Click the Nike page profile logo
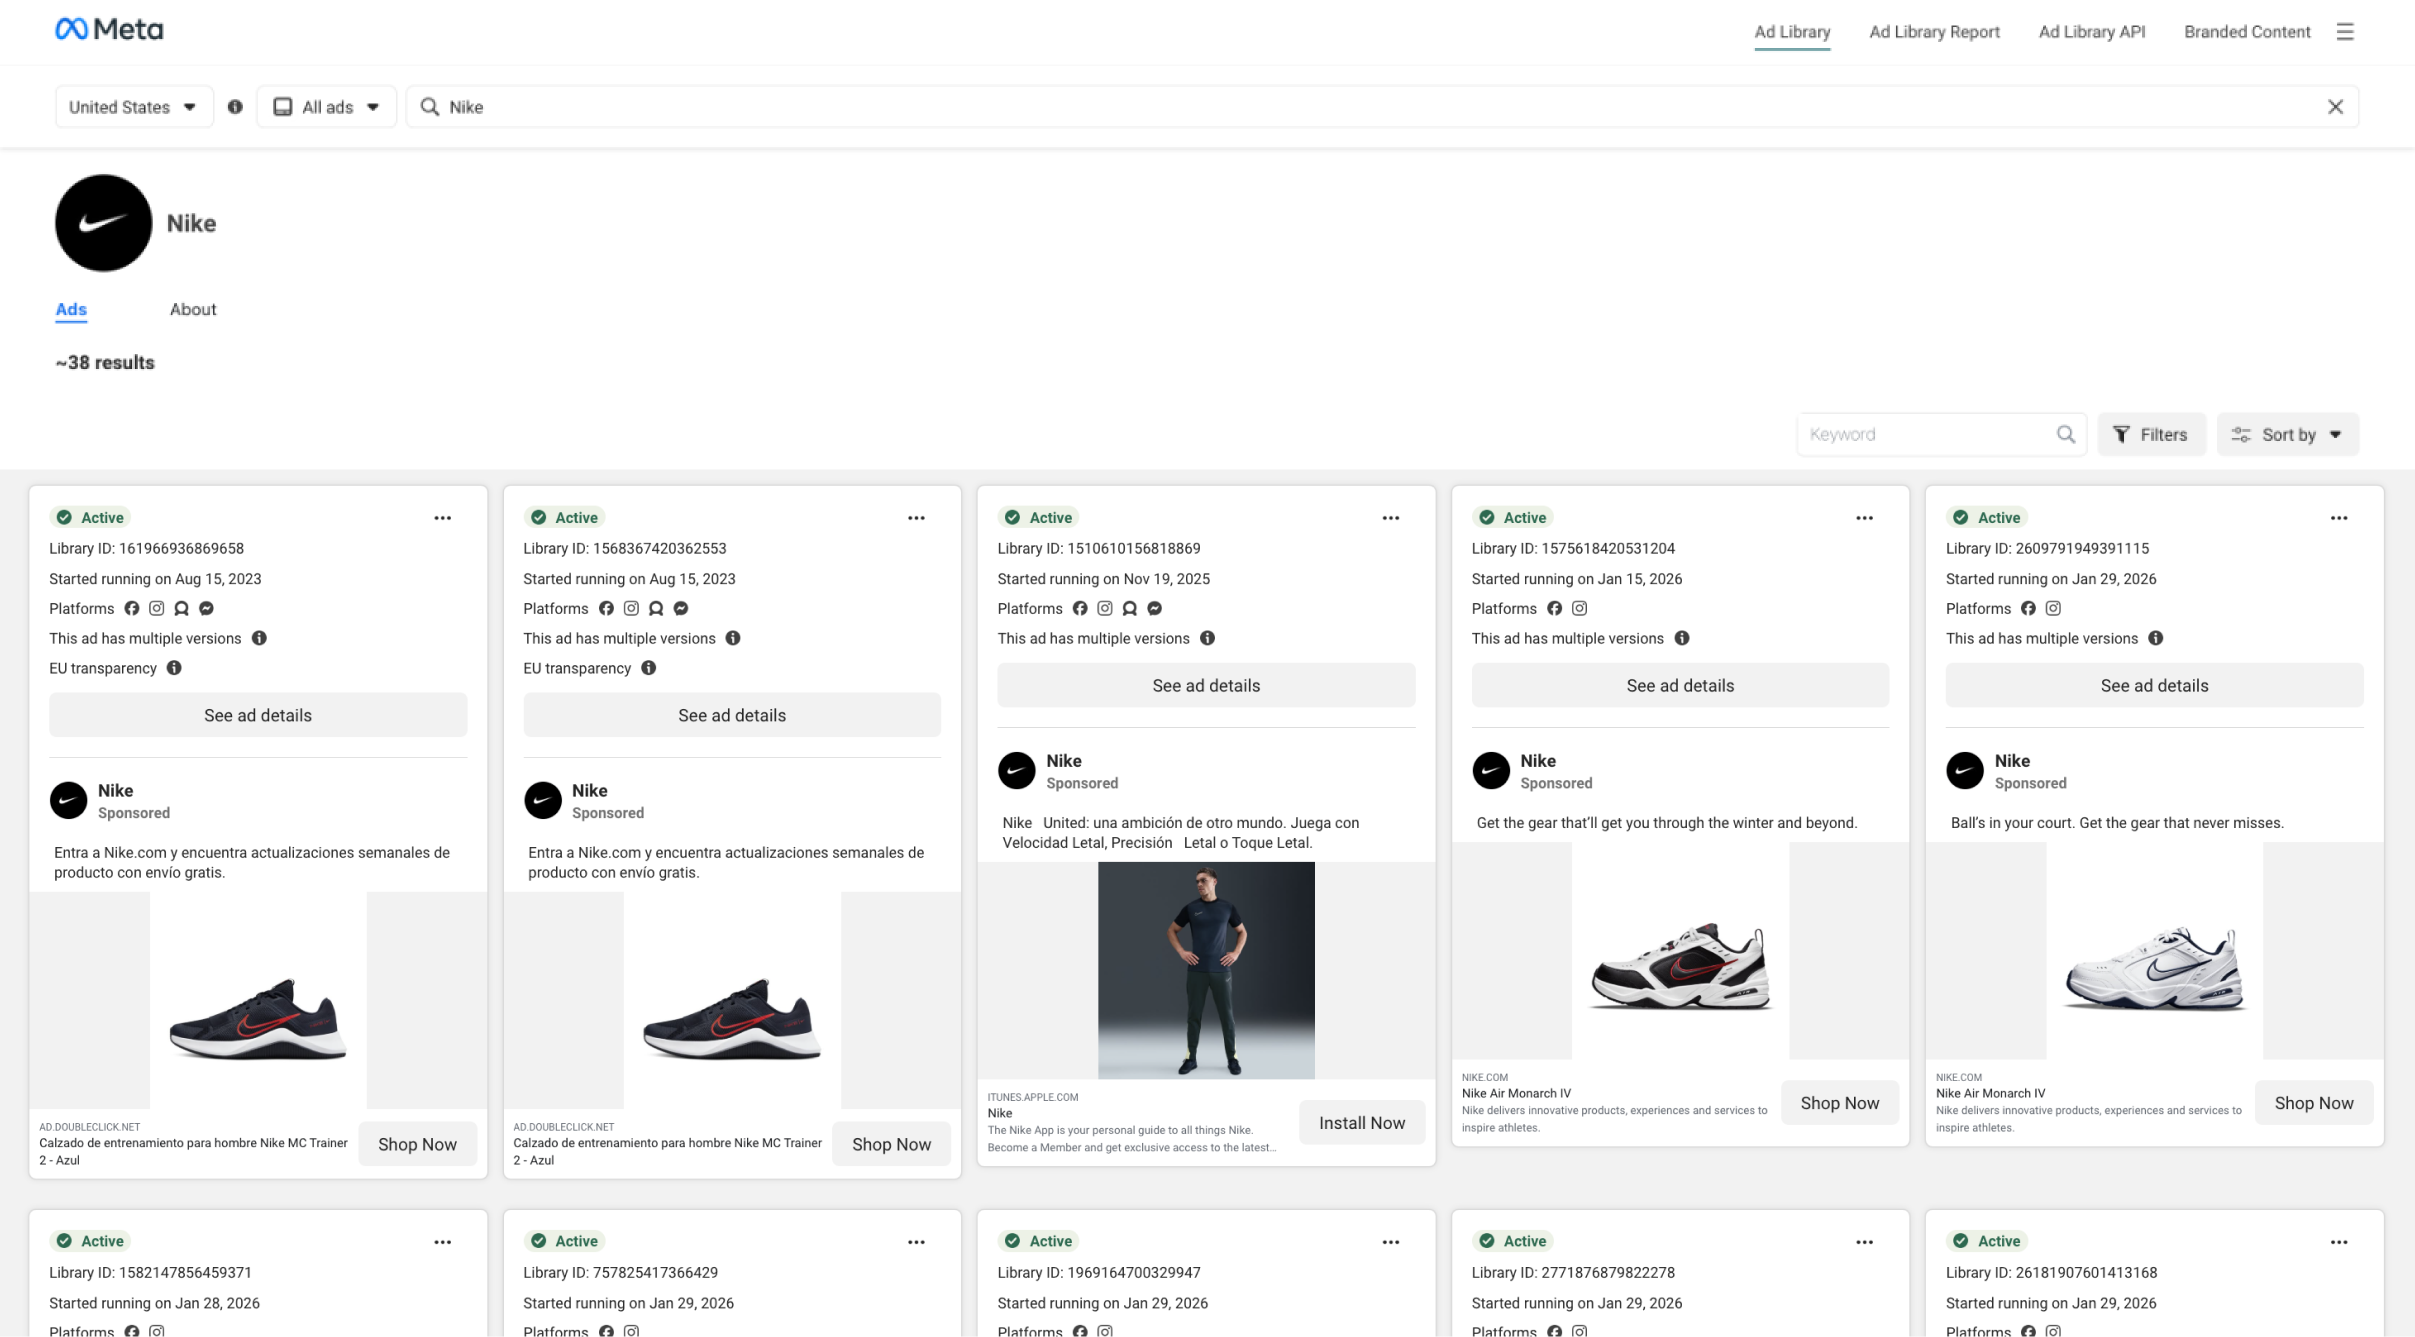The width and height of the screenshot is (2415, 1337). (x=103, y=223)
